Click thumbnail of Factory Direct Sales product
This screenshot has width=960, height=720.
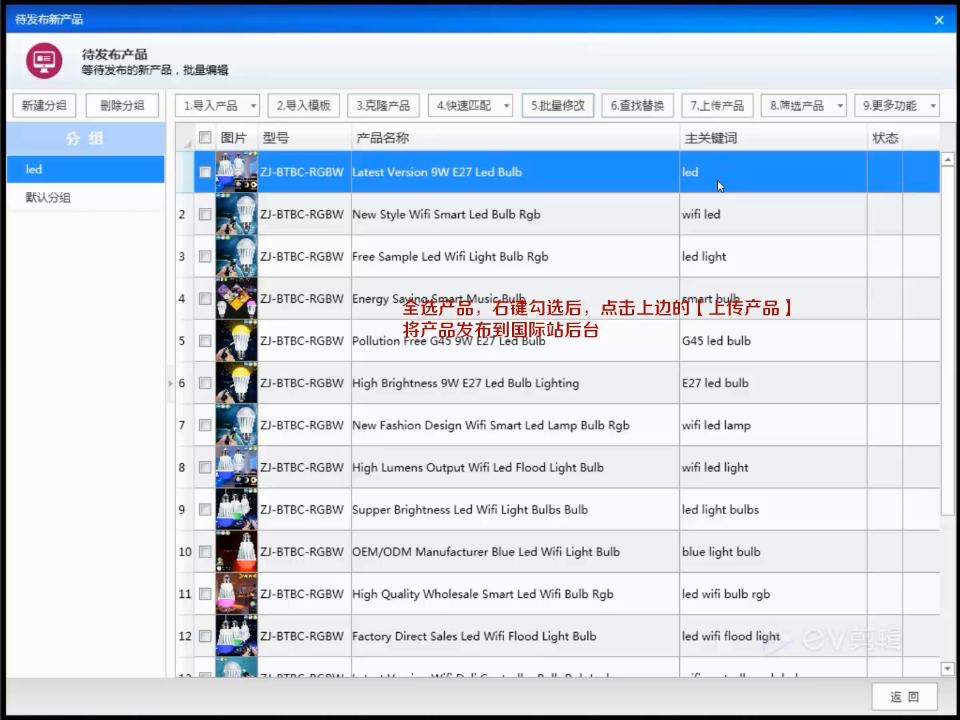click(x=236, y=637)
